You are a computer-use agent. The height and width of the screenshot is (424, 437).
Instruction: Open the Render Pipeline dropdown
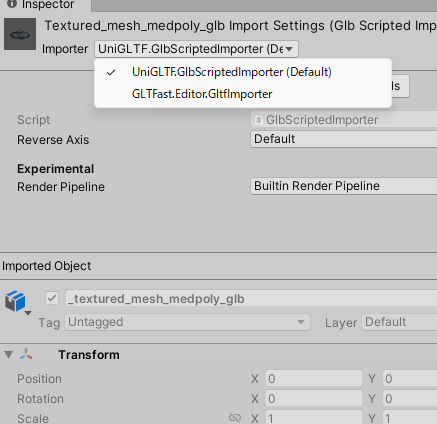(343, 186)
